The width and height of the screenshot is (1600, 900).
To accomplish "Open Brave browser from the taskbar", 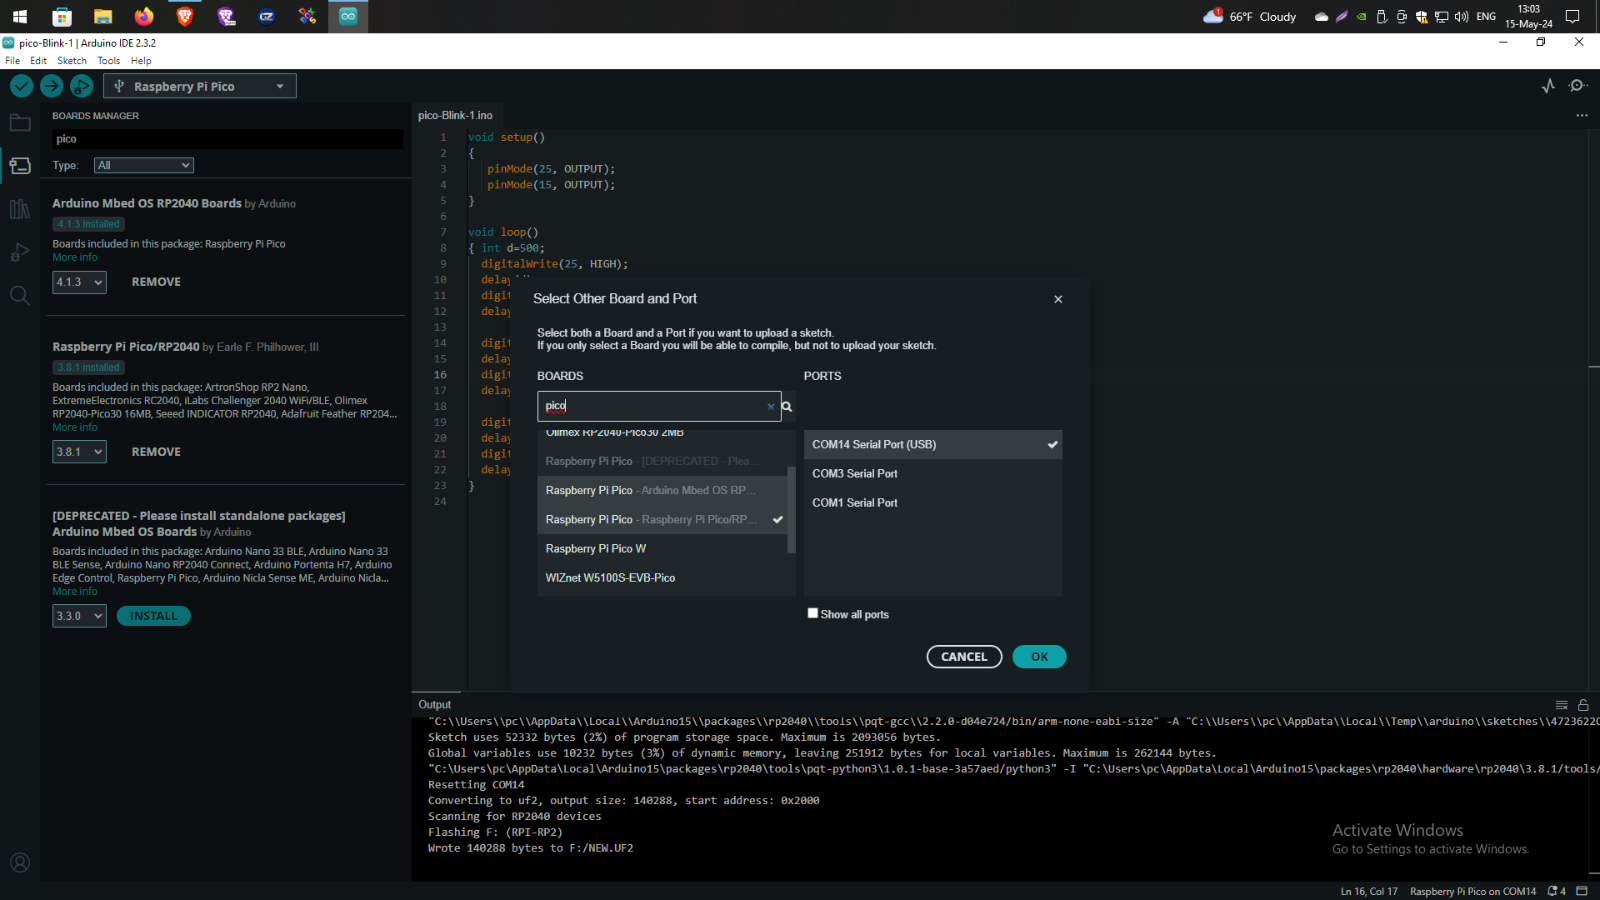I will pos(185,16).
